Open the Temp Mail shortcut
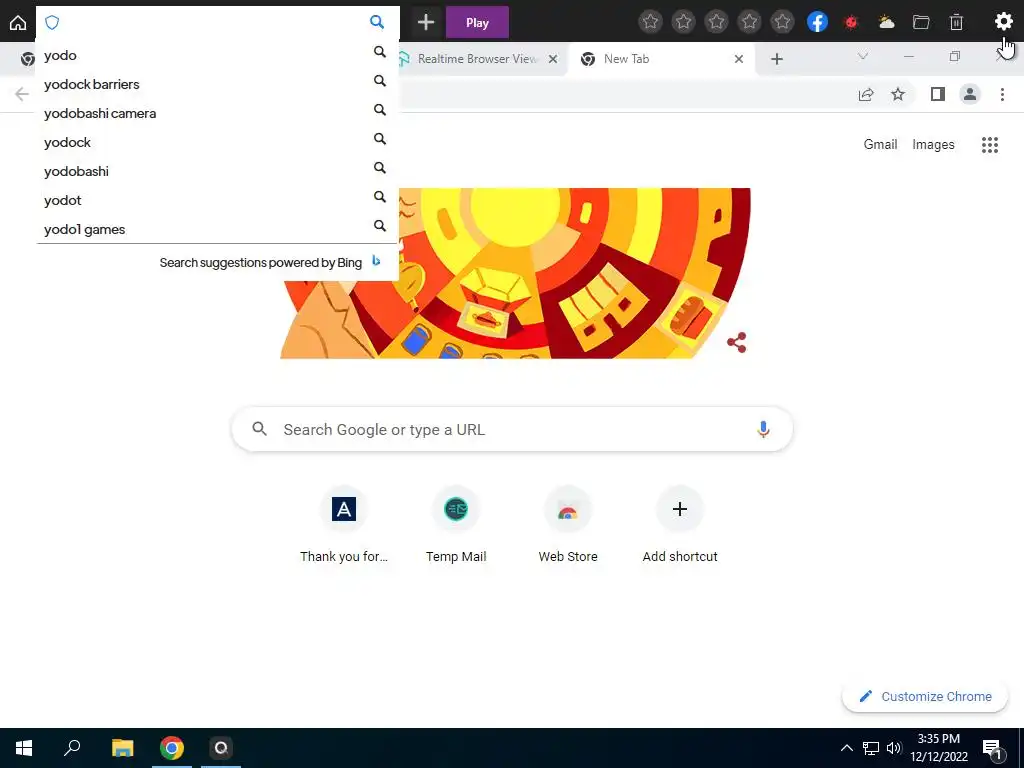The height and width of the screenshot is (768, 1024). pos(456,525)
